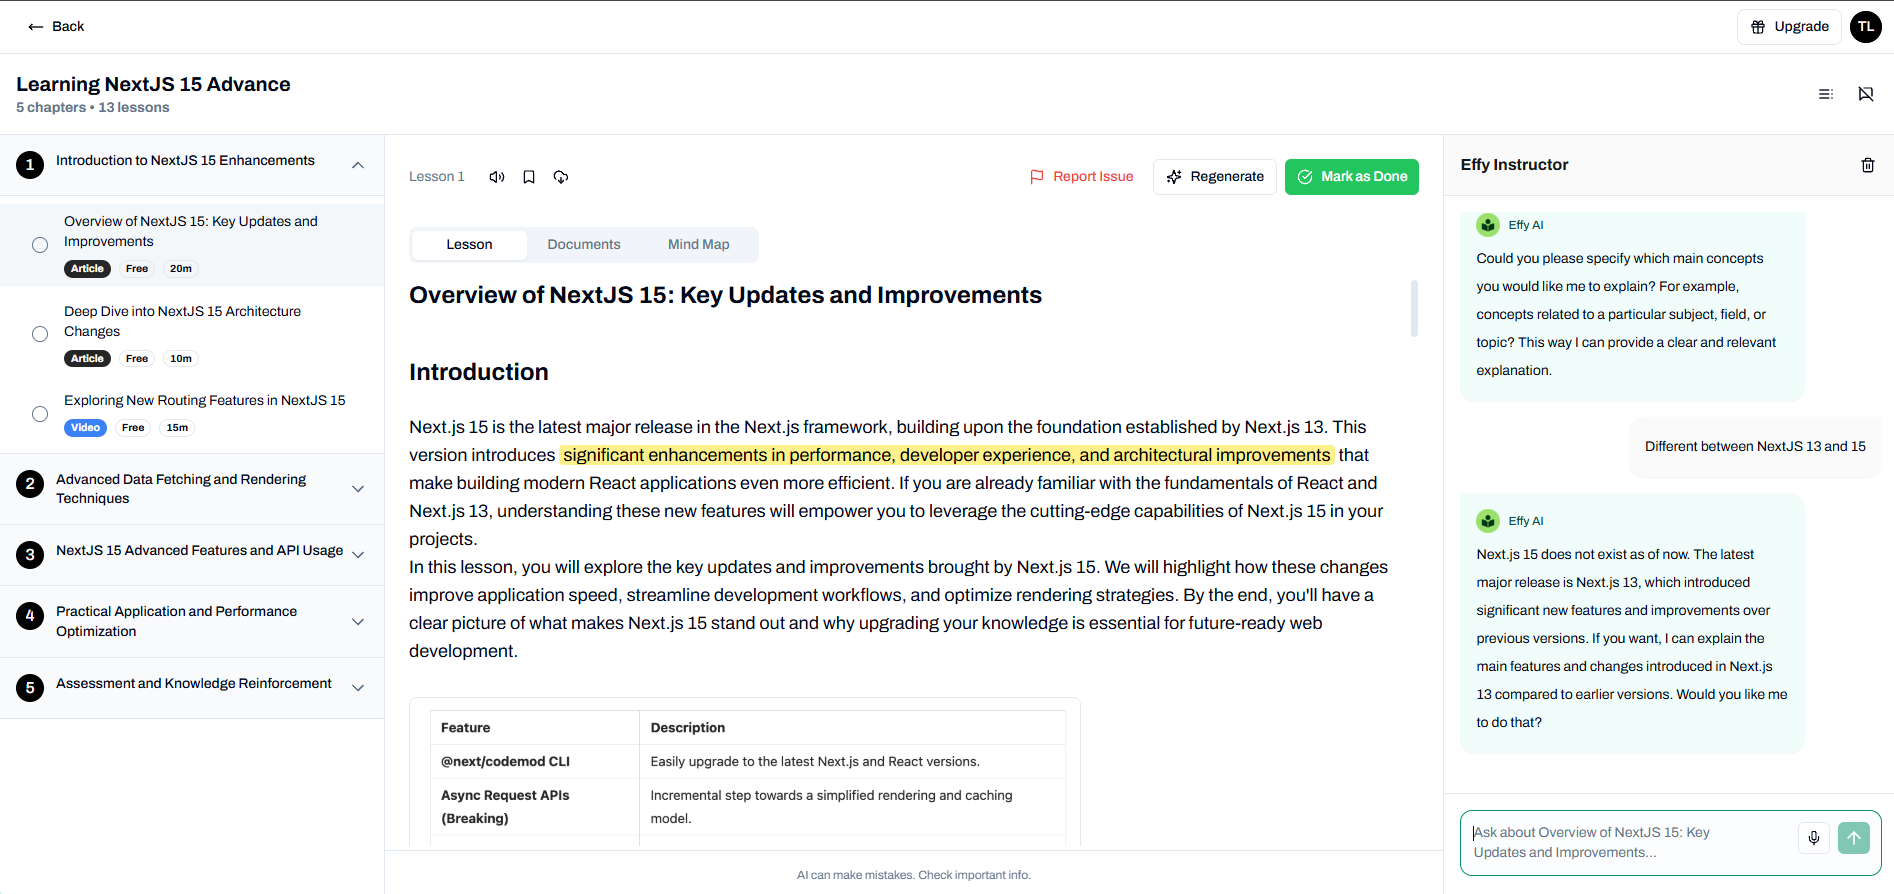Mark Exploring New Routing Features lesson circle
Image resolution: width=1894 pixels, height=894 pixels.
40,414
